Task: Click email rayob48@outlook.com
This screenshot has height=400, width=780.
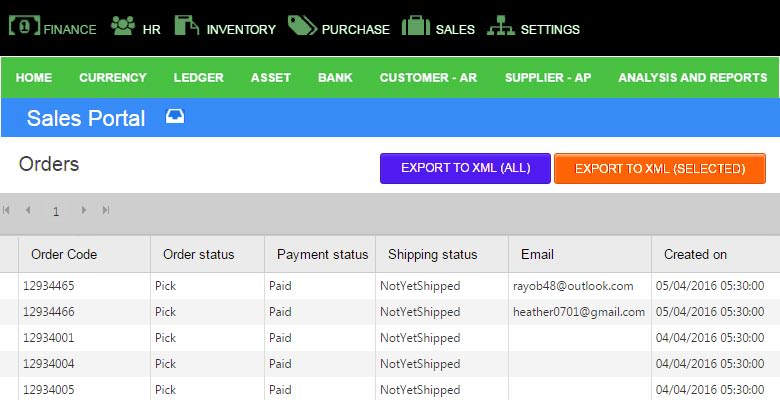Action: (573, 286)
